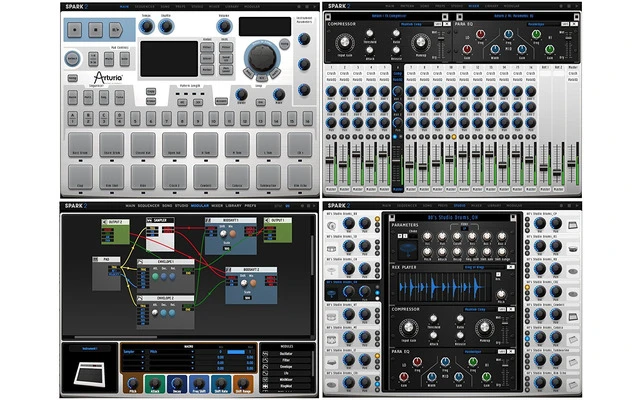Select the Lfo module icon in Modules list
The width and height of the screenshot is (640, 400).
point(265,373)
